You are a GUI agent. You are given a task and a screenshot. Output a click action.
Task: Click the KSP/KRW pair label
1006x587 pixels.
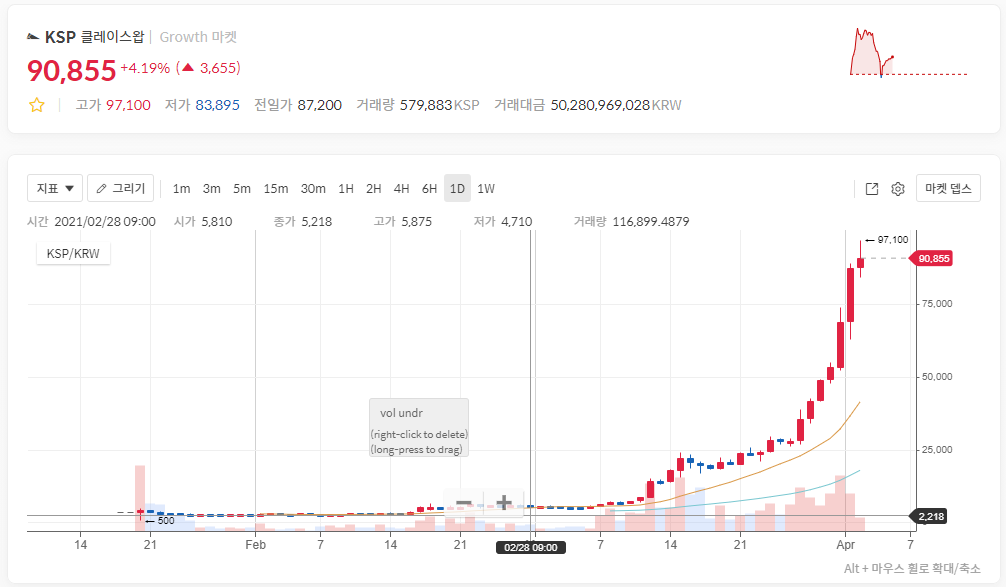[73, 253]
